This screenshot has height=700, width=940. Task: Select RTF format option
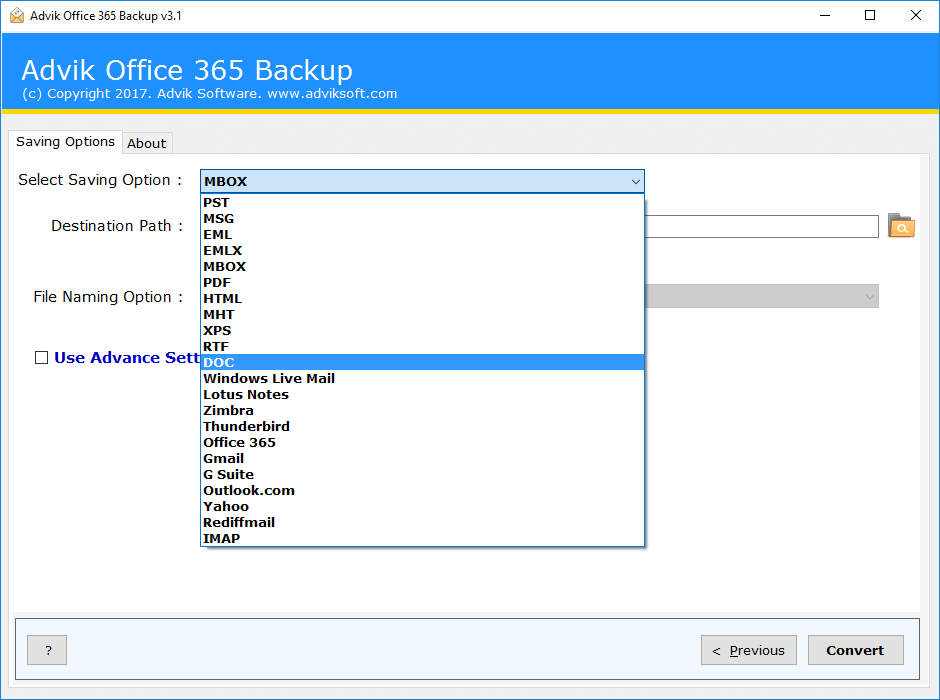click(422, 346)
